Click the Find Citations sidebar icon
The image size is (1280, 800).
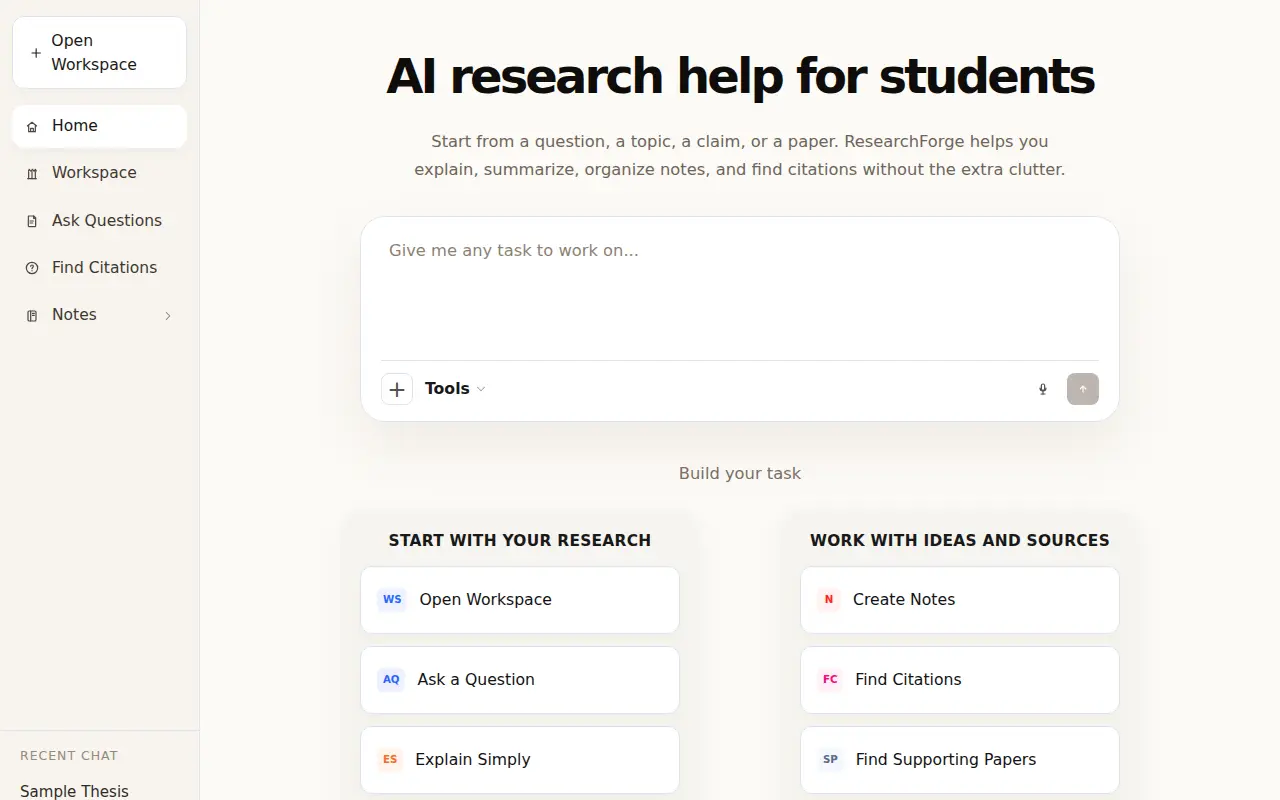click(32, 268)
